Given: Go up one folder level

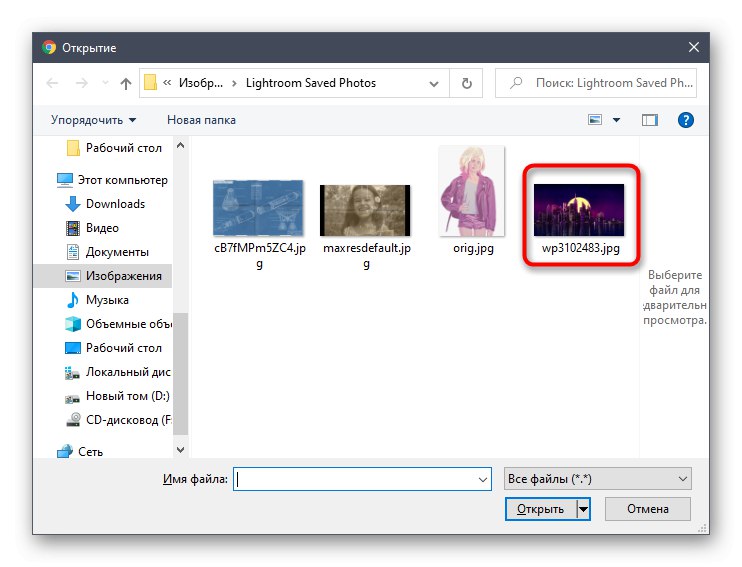Looking at the screenshot, I should (125, 83).
